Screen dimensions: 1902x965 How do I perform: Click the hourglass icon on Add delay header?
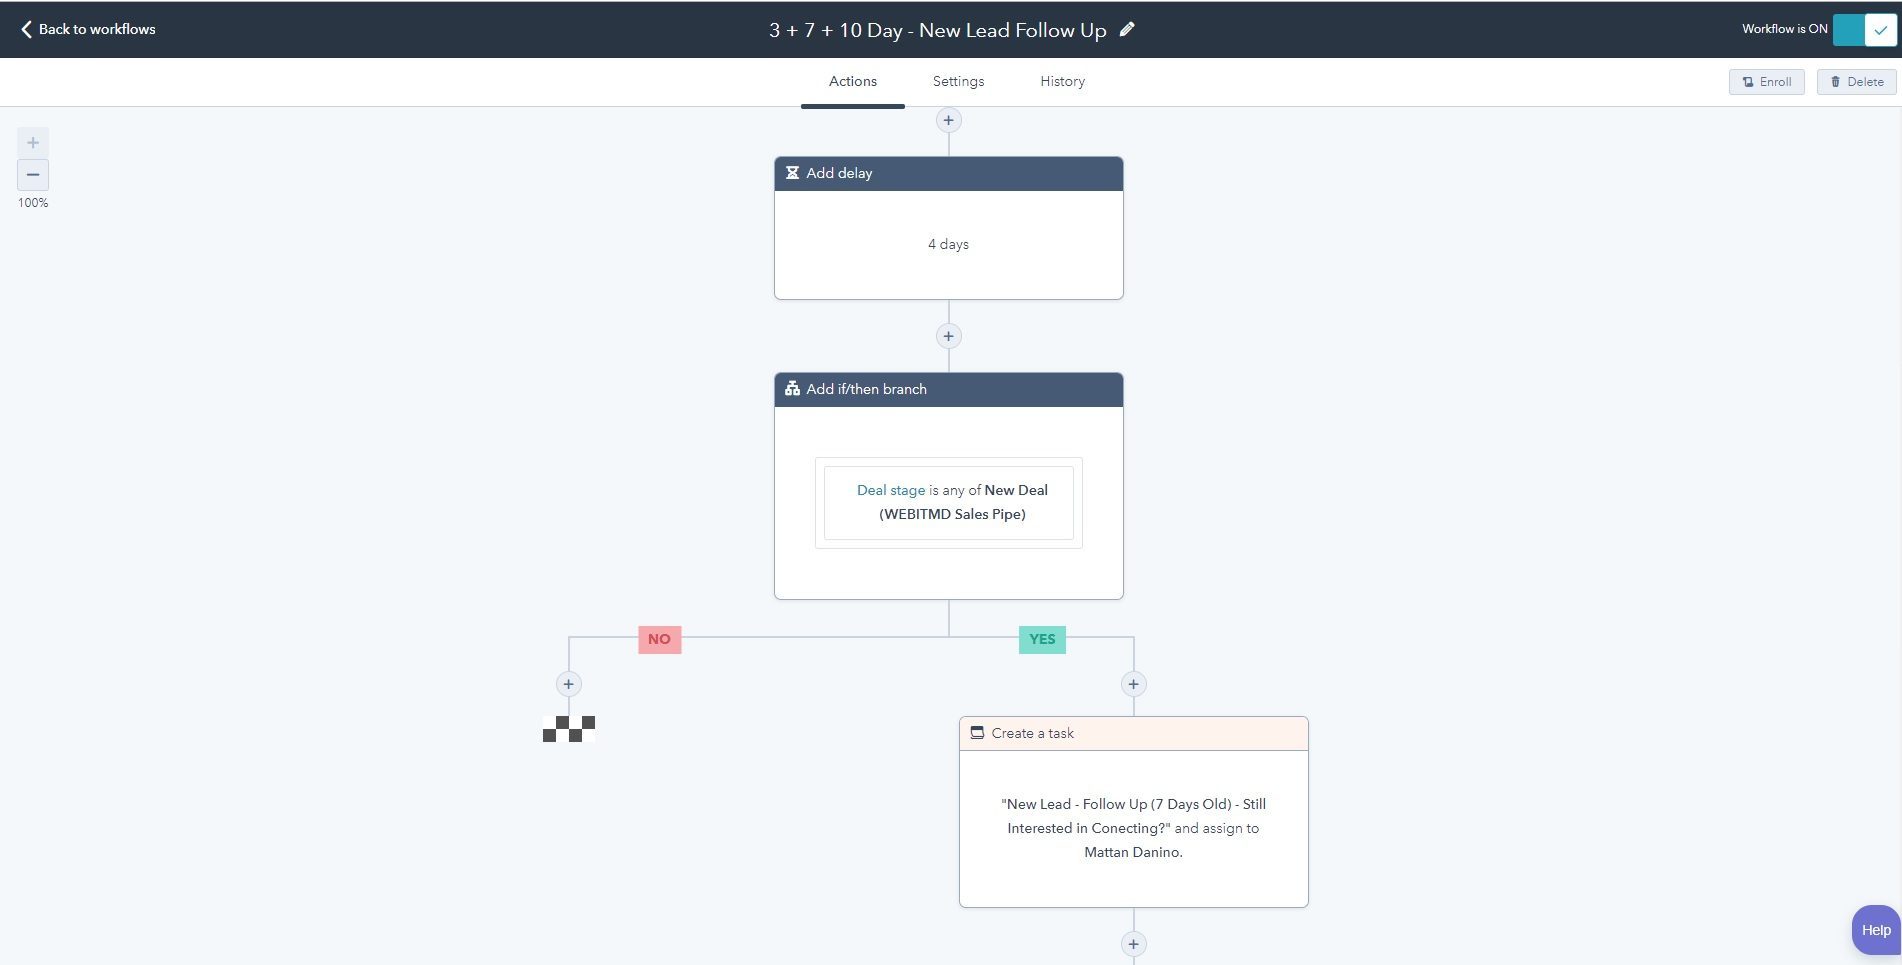[791, 172]
